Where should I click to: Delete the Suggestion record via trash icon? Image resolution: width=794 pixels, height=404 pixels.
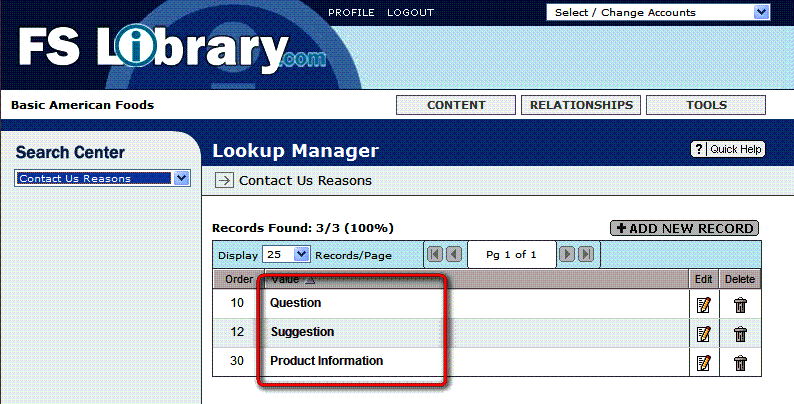click(740, 334)
